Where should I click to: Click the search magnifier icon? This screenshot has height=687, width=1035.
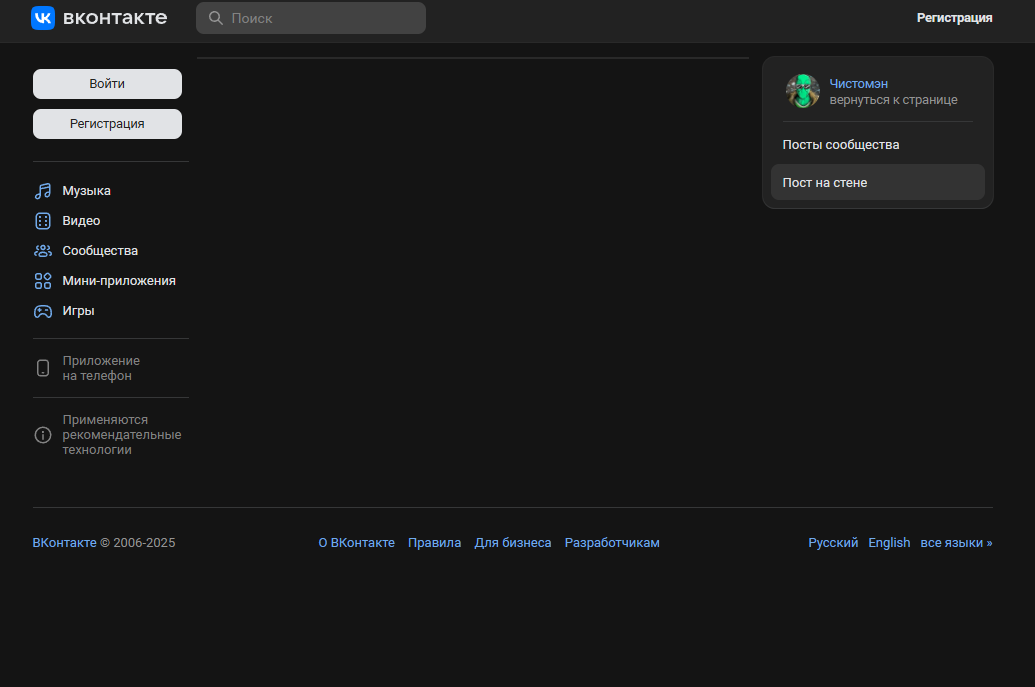coord(216,18)
